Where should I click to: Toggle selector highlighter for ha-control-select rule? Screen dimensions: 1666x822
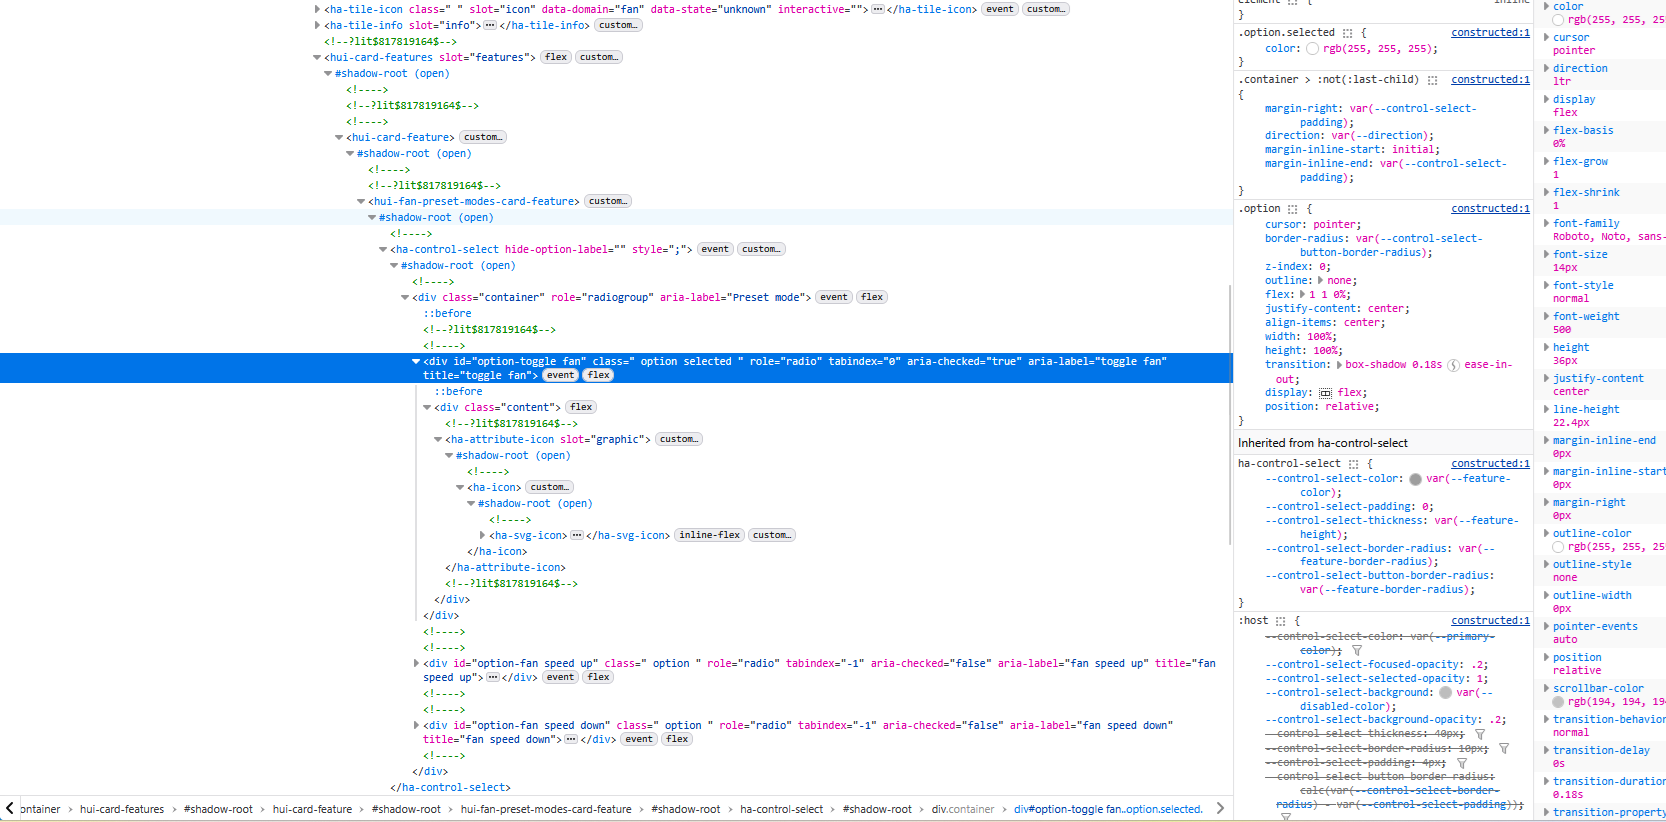[1353, 464]
